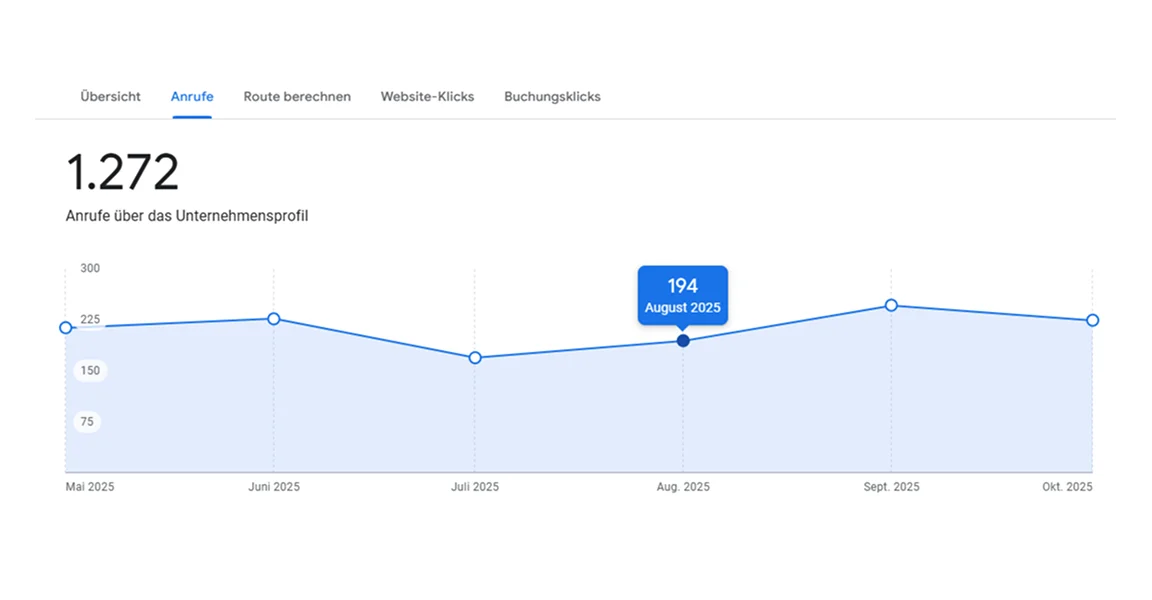Viewport: 1152px width, 600px height.
Task: Click the Aug. 2025 month label
Action: coord(683,487)
